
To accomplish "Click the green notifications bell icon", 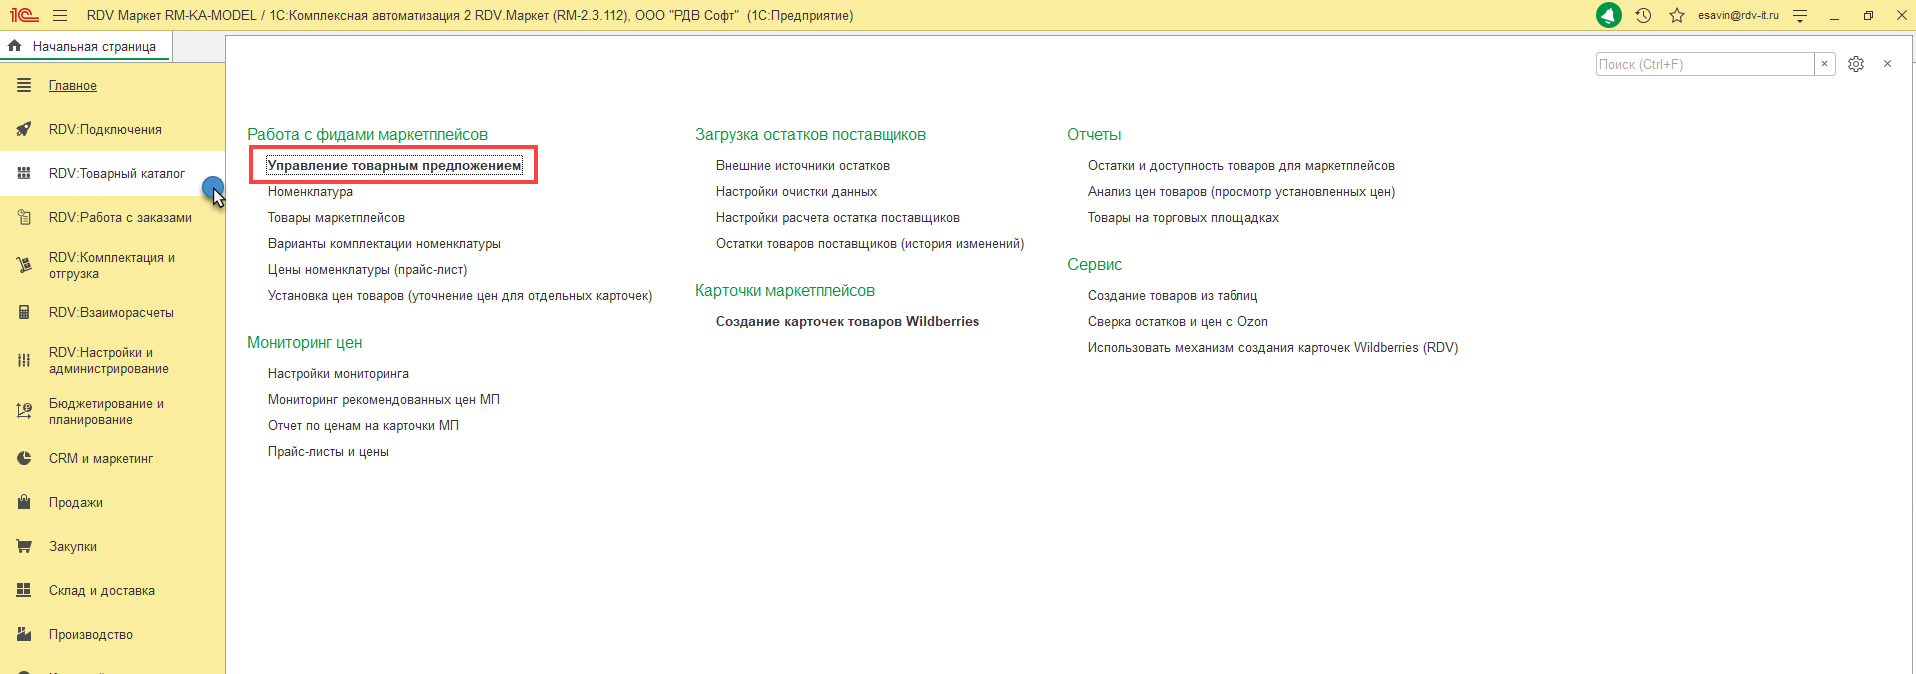I will (1609, 15).
